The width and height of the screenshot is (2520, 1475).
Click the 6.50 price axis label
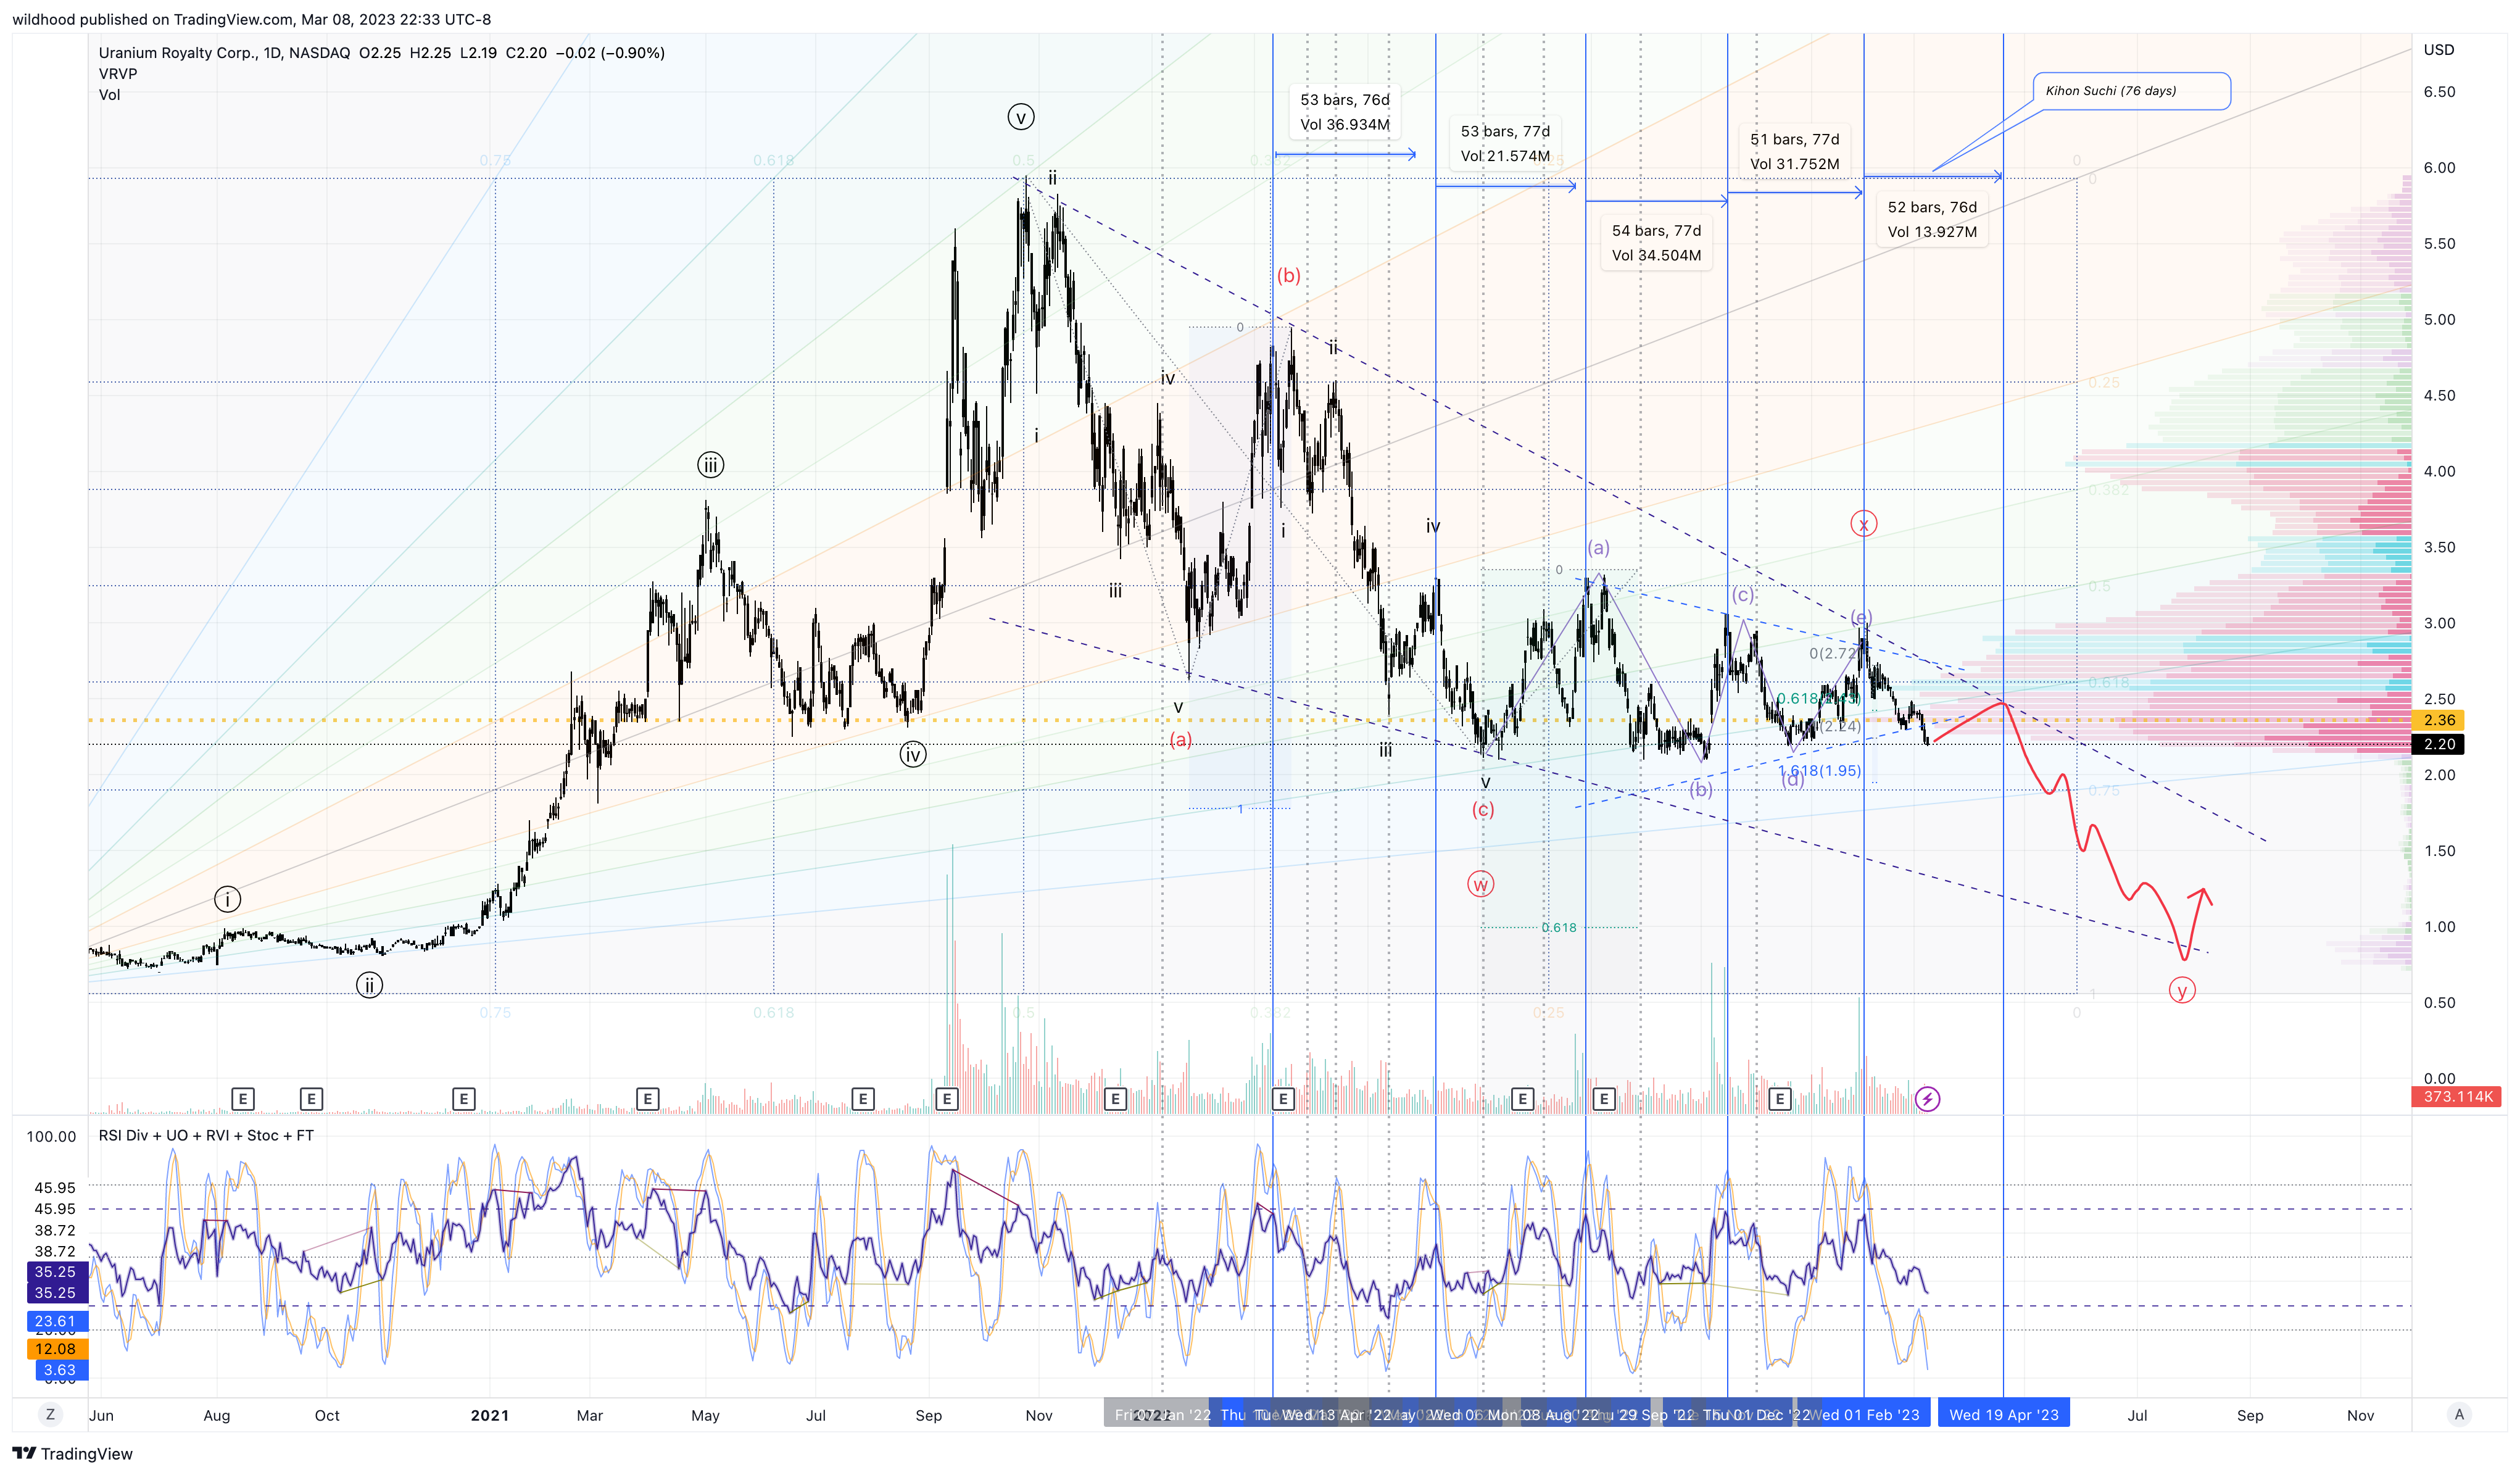point(2439,92)
